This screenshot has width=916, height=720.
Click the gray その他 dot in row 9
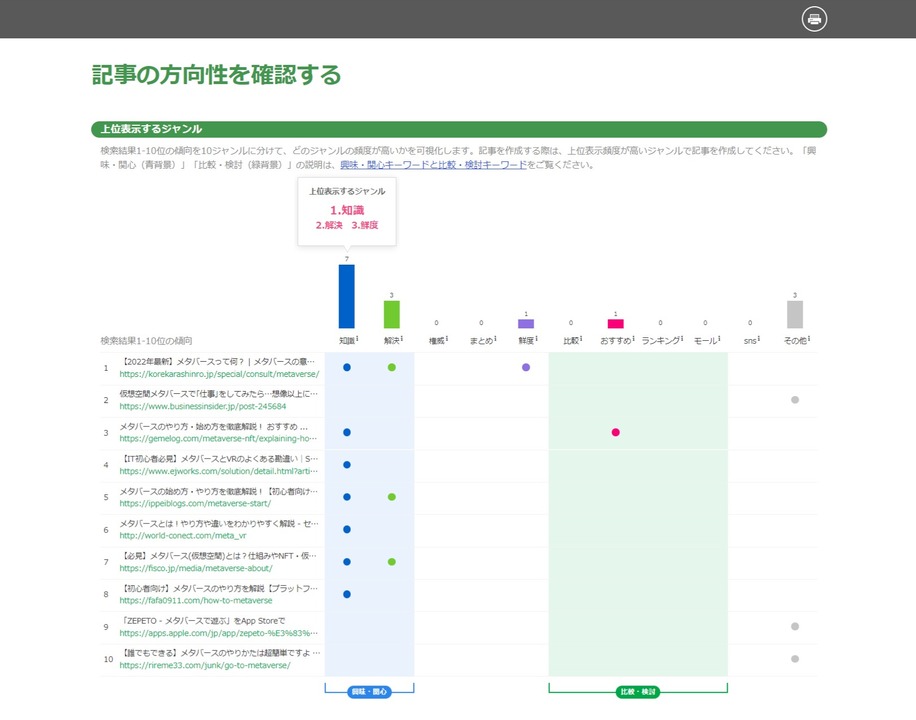pos(794,626)
